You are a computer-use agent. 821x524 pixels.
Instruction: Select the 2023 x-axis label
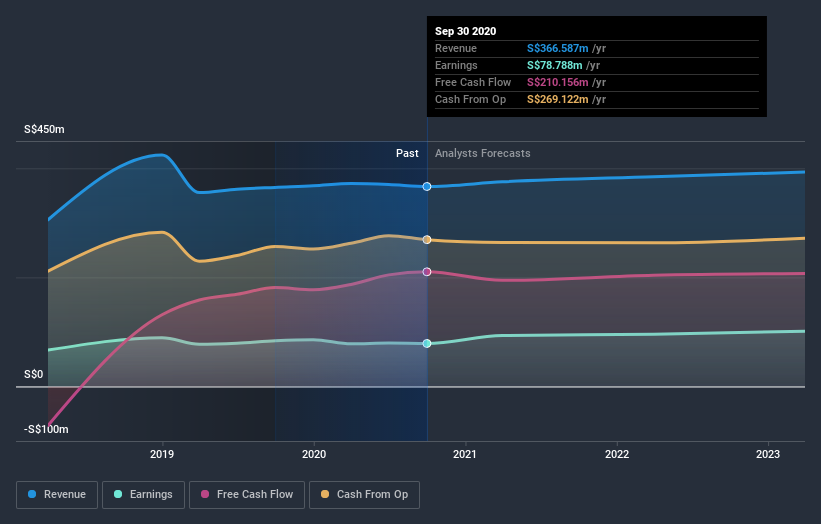tap(768, 454)
